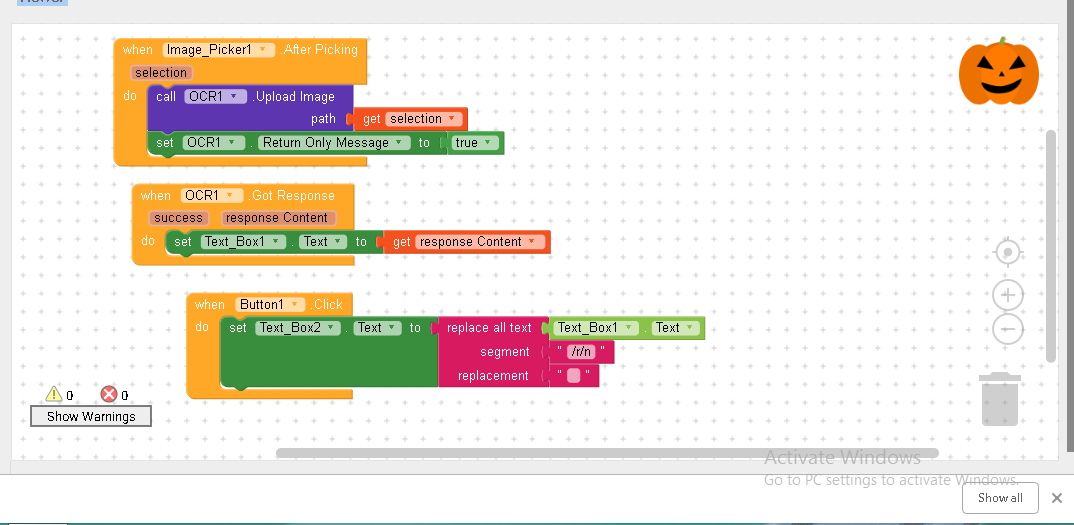Open the Image_Picker1 component dropdown
This screenshot has height=525, width=1074.
(218, 49)
